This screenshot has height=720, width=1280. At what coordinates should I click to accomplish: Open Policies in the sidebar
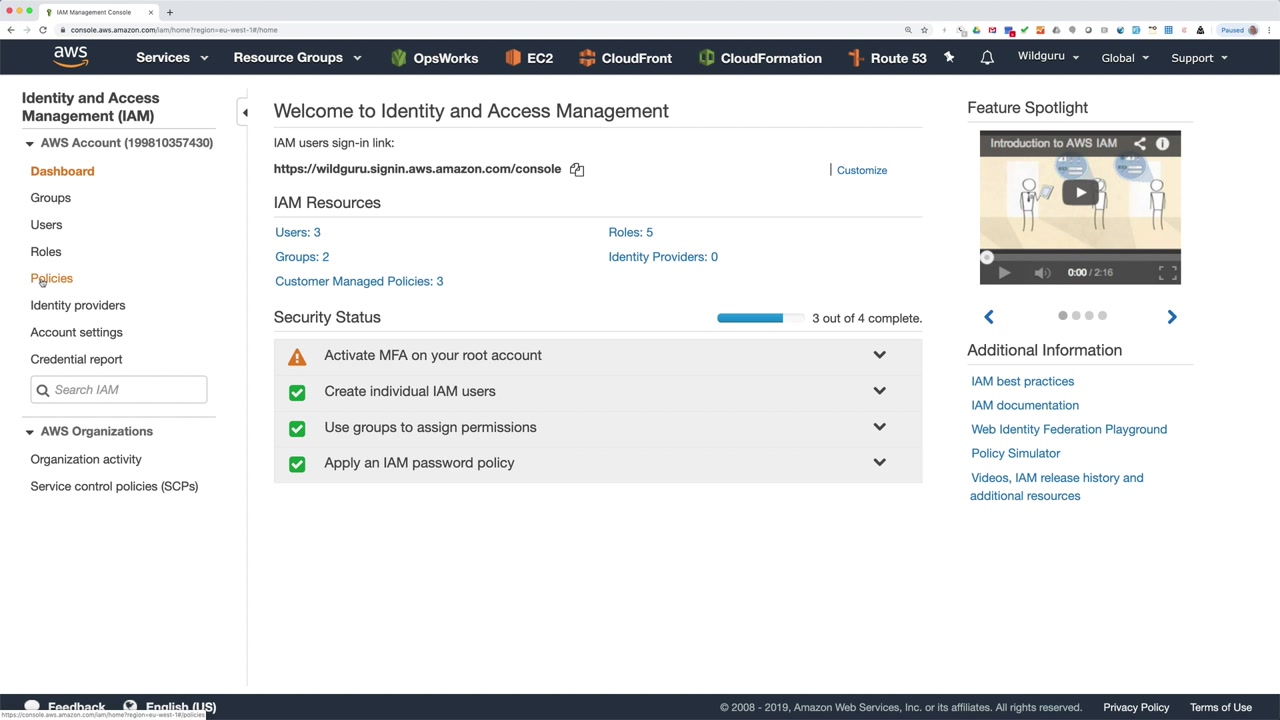(x=52, y=279)
